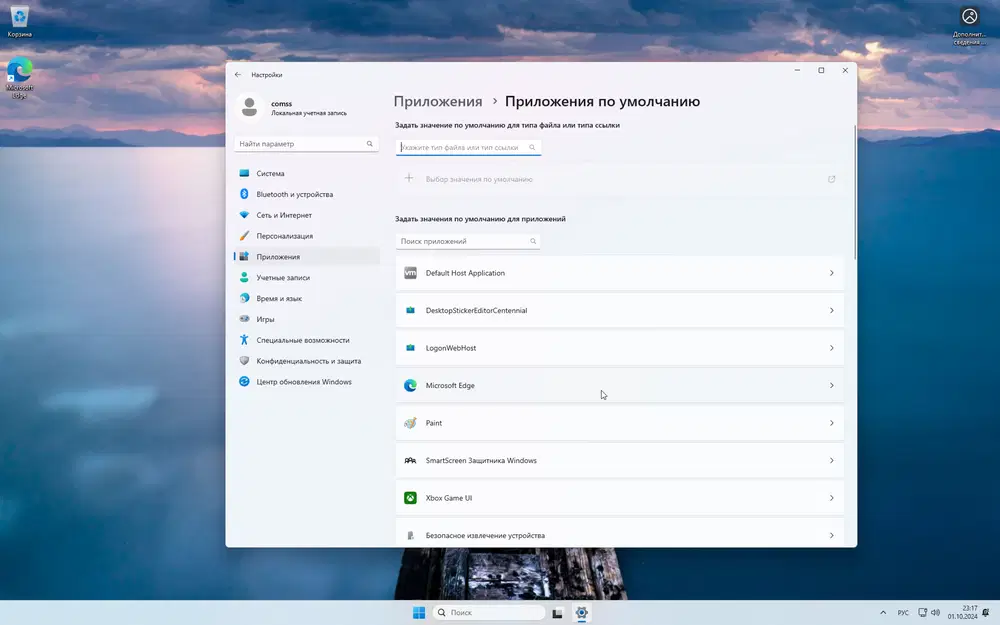Click the Сеть и Интернет Wi-Fi icon
1000x625 pixels.
pos(244,215)
